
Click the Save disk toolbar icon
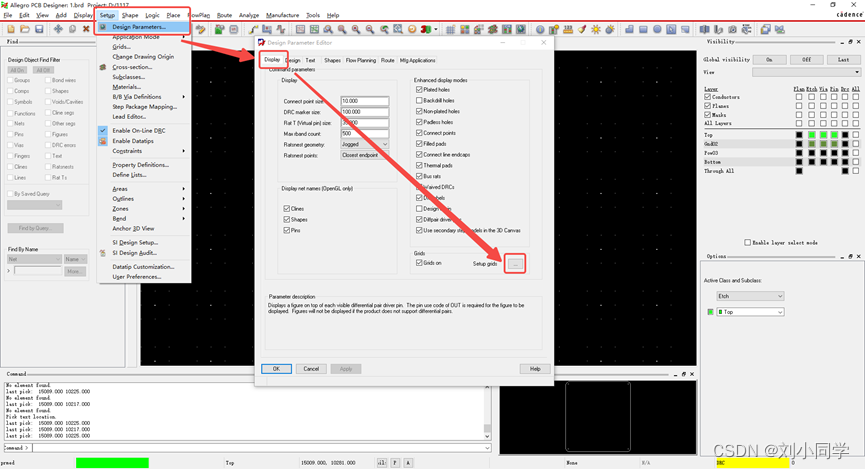tap(38, 29)
